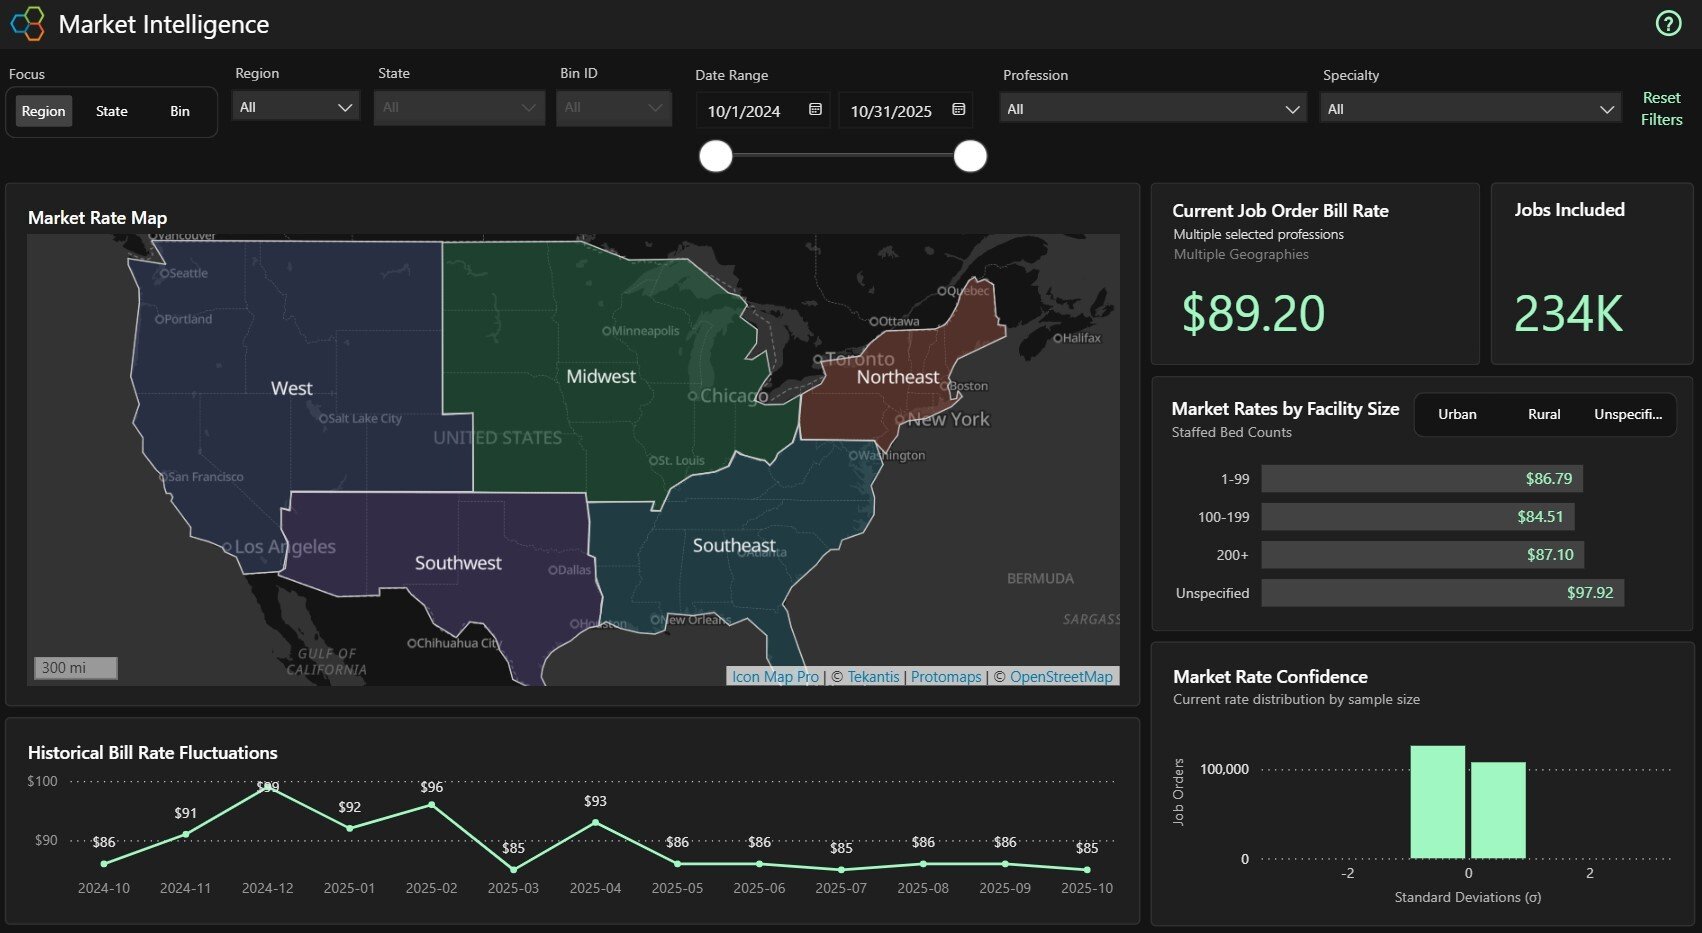Click the Tekantis link on the map
Viewport: 1702px width, 933px height.
click(871, 676)
